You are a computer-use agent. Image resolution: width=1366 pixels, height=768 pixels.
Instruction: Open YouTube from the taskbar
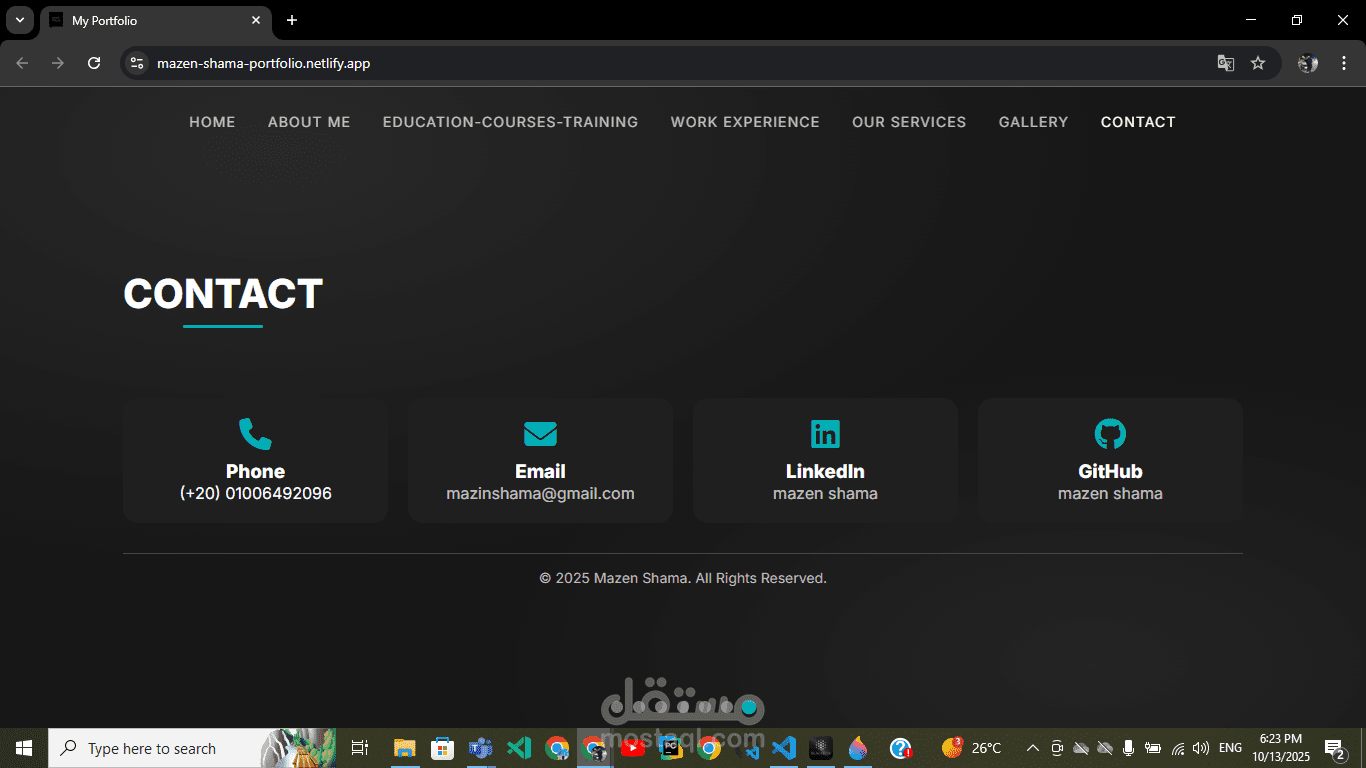click(632, 748)
